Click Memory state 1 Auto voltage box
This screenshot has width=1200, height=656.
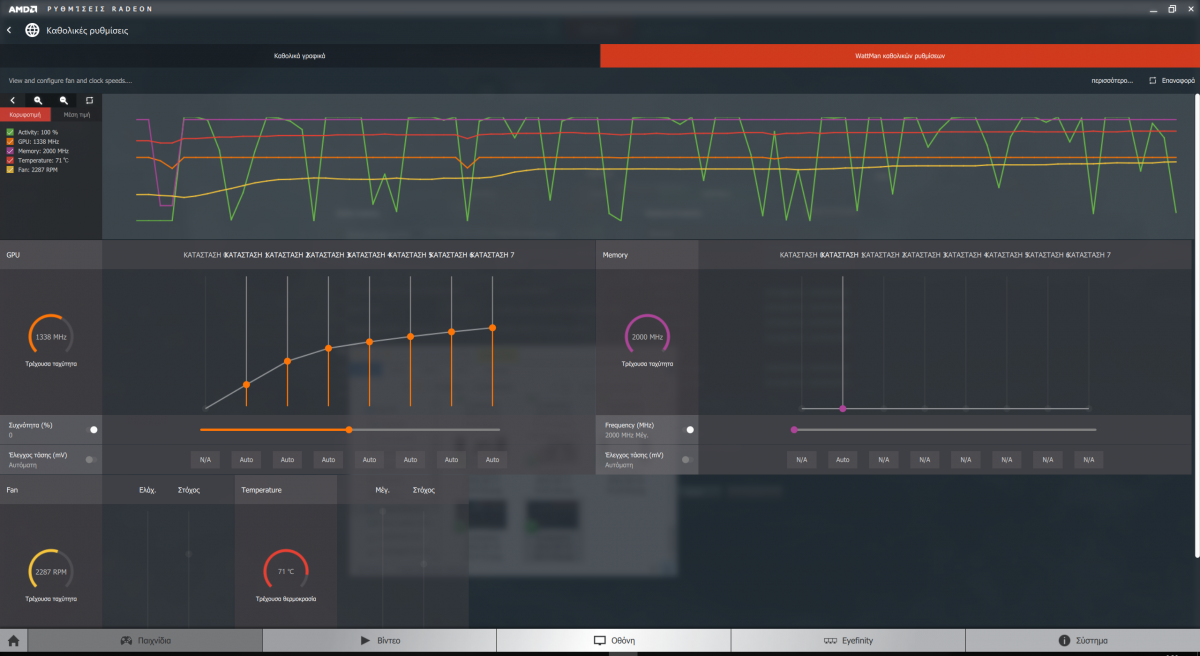click(x=843, y=460)
